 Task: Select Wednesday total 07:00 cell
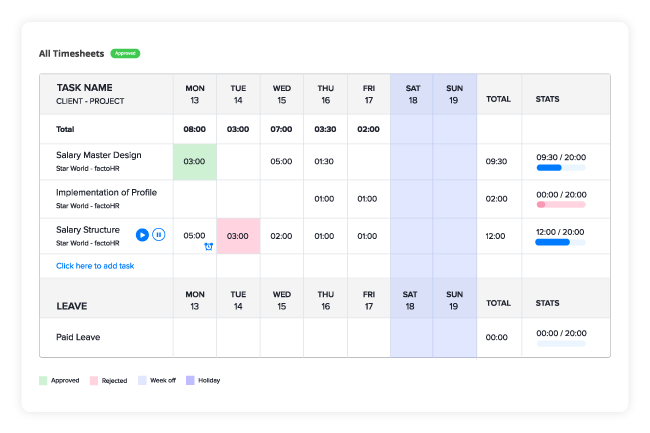[281, 129]
